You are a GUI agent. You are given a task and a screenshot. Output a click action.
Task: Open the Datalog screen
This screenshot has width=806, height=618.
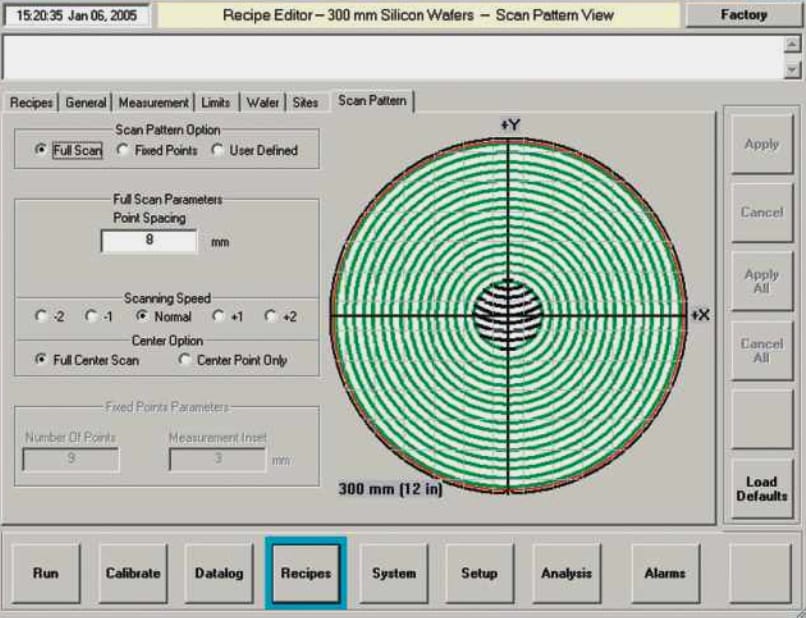click(219, 573)
